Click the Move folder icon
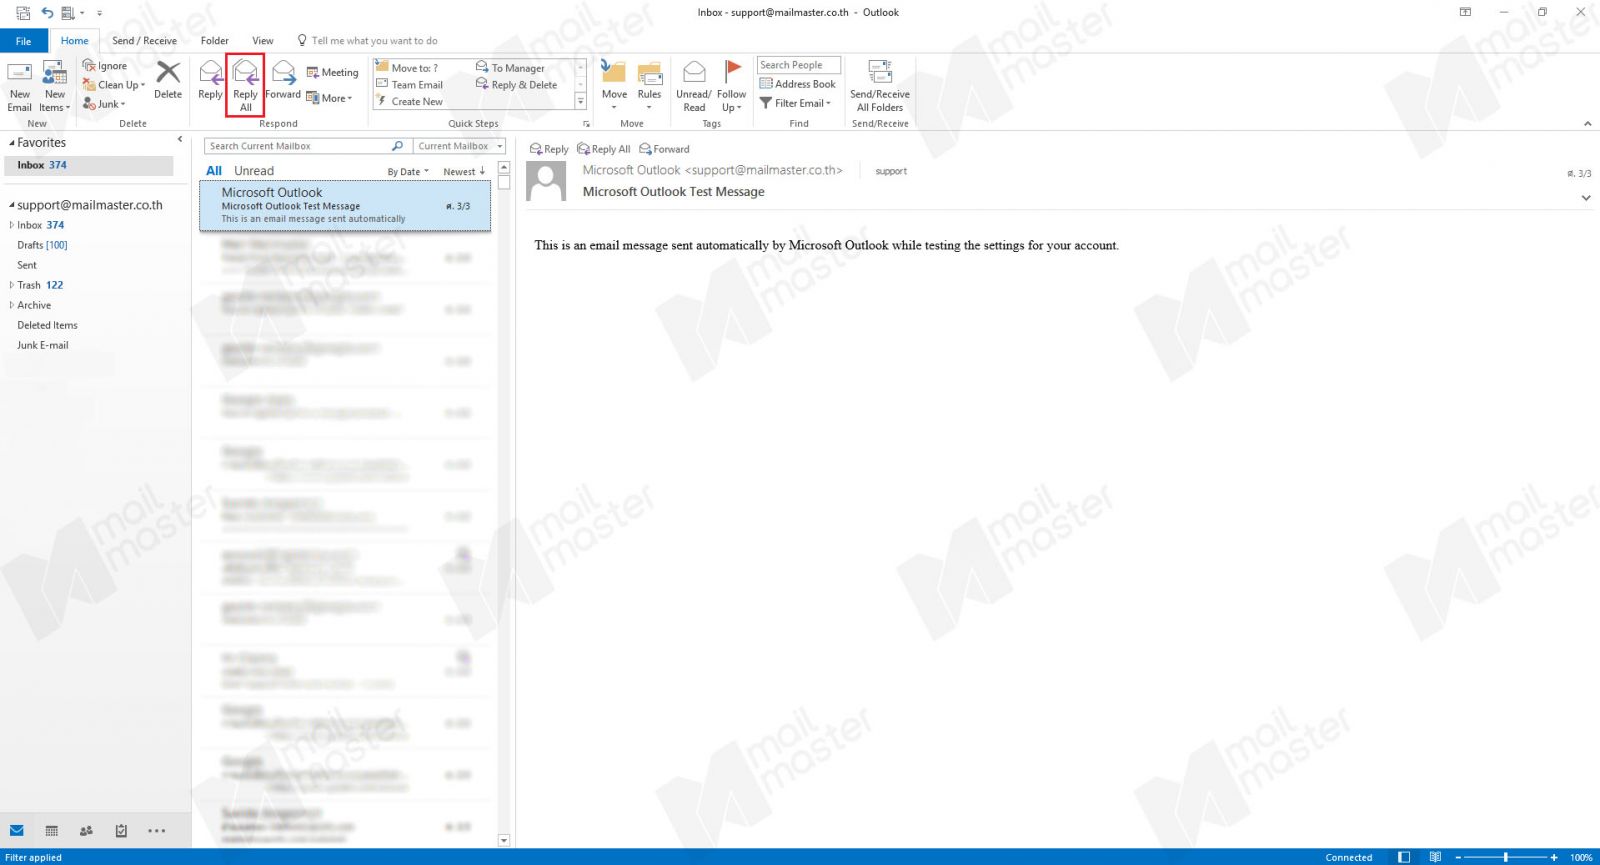1600x865 pixels. [x=614, y=73]
